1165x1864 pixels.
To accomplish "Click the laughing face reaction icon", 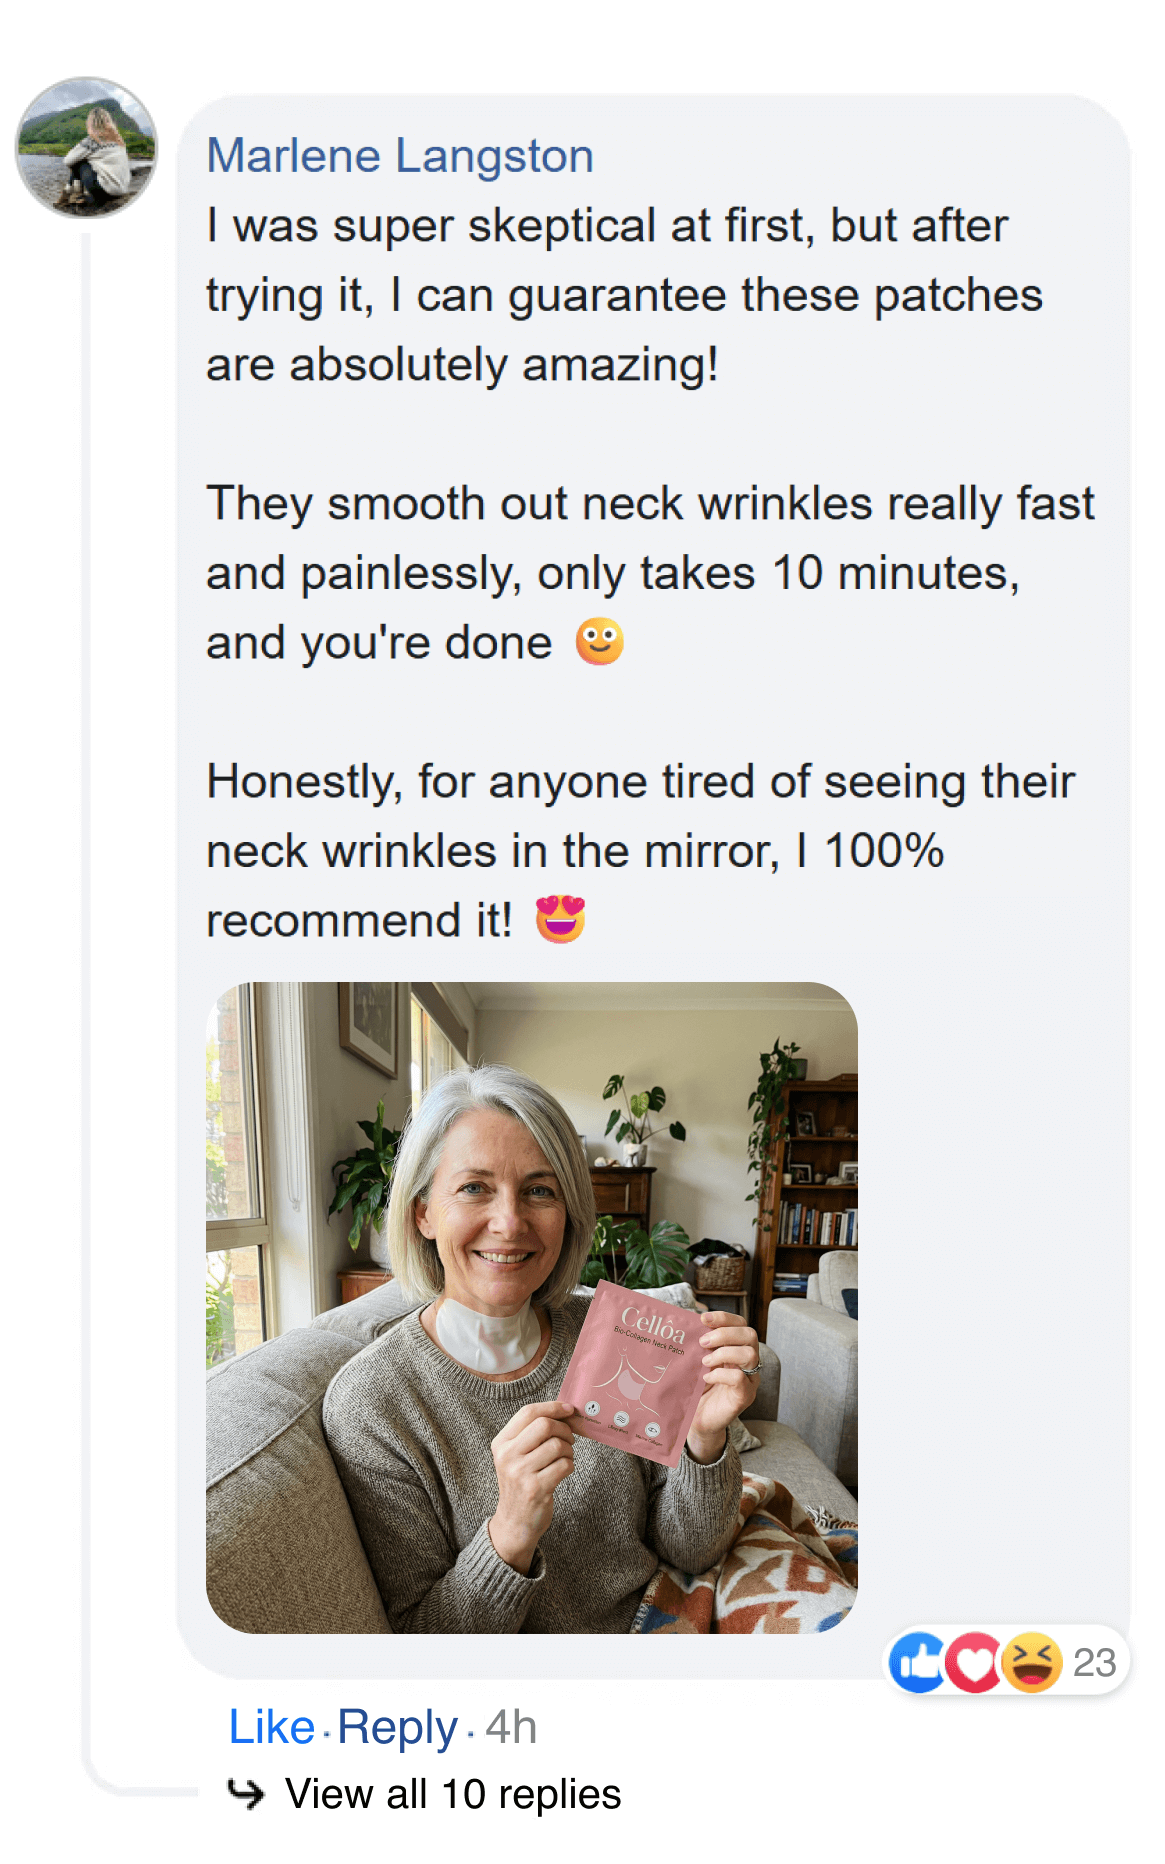I will pyautogui.click(x=1032, y=1662).
